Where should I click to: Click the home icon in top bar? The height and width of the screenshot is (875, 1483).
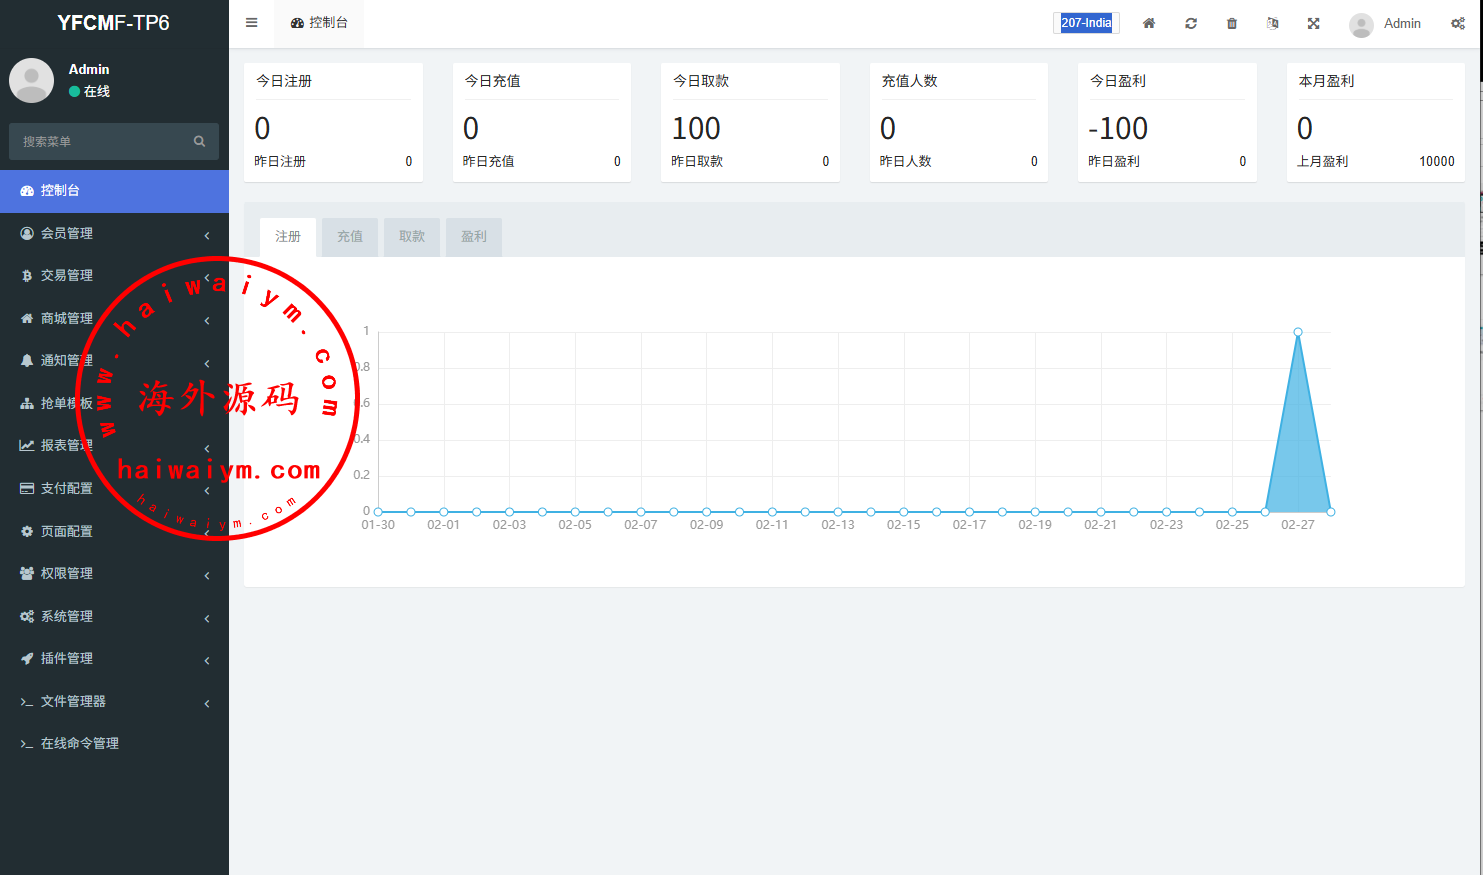(1149, 23)
